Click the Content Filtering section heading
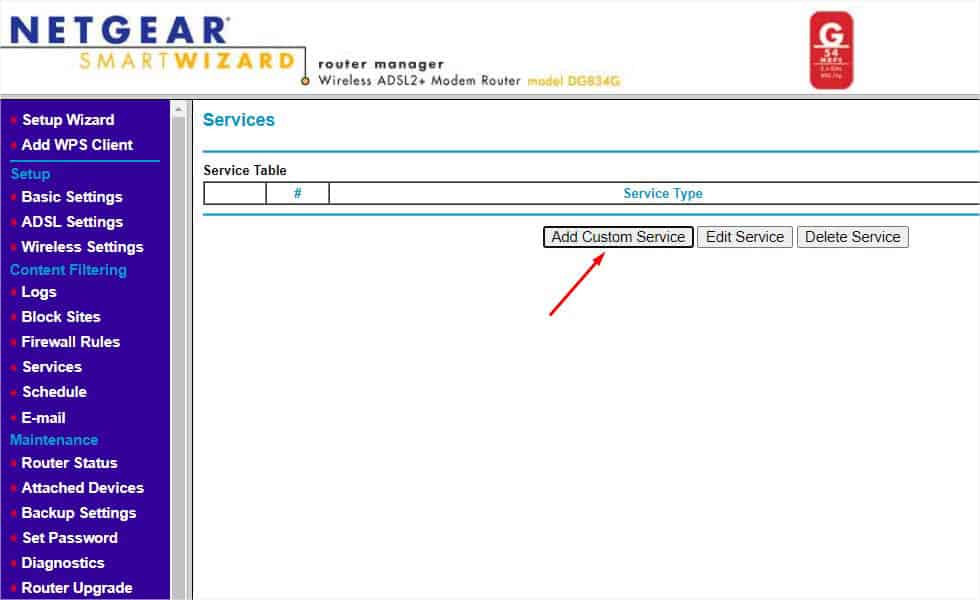 pos(68,270)
